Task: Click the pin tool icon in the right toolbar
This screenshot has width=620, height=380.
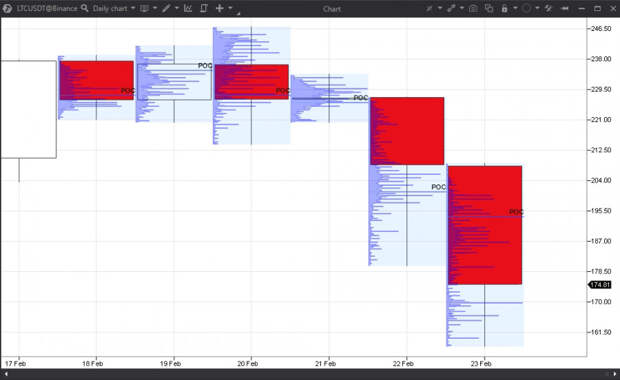Action: [x=429, y=8]
